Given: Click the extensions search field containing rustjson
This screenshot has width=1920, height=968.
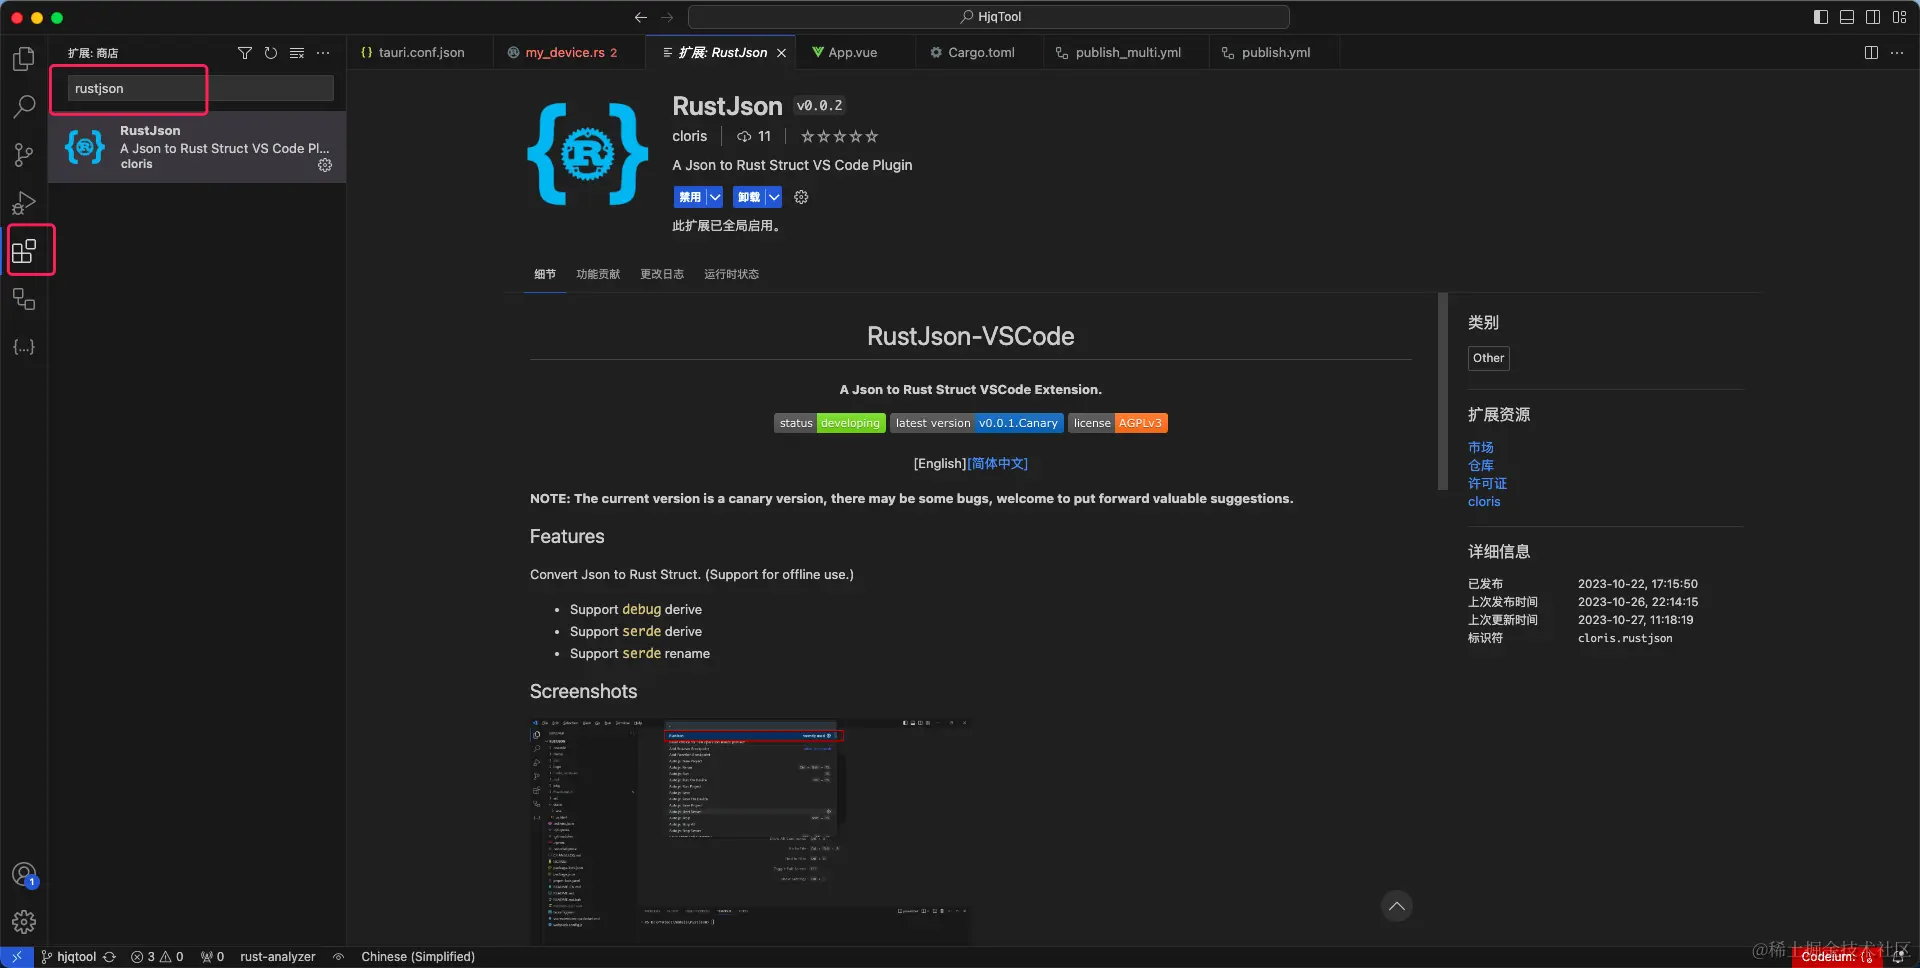Looking at the screenshot, I should (x=201, y=88).
